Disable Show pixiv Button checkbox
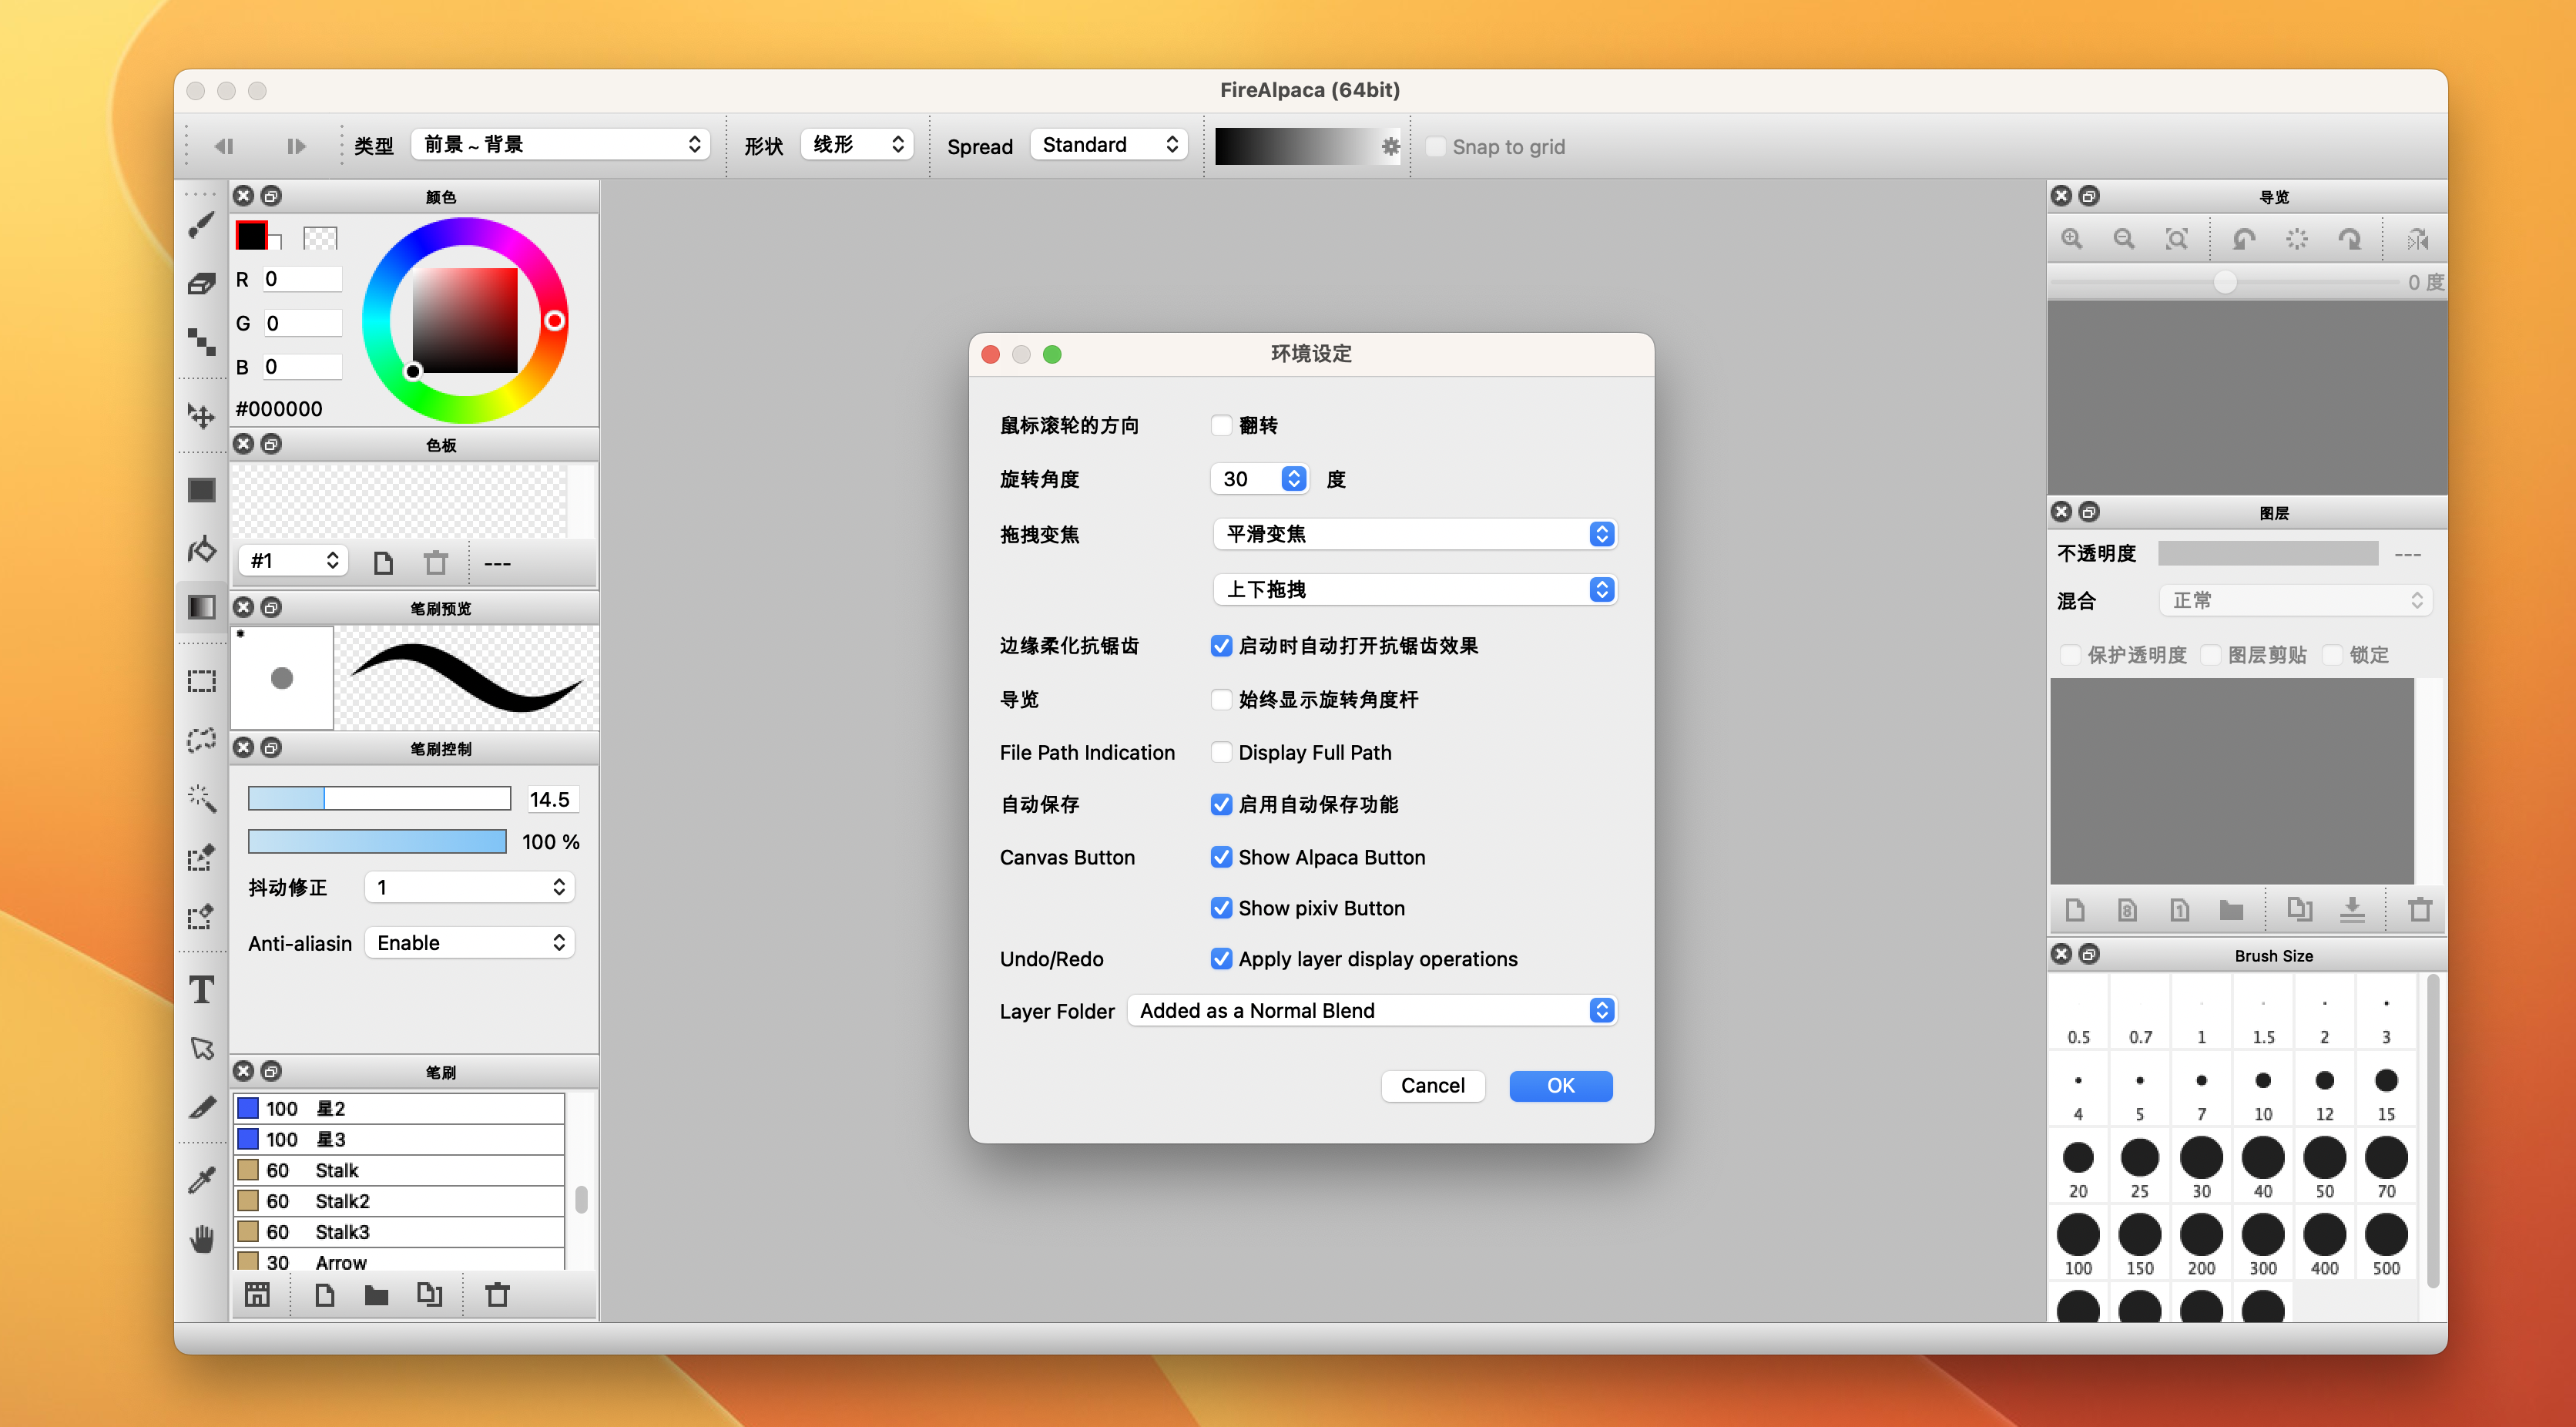 (1220, 908)
